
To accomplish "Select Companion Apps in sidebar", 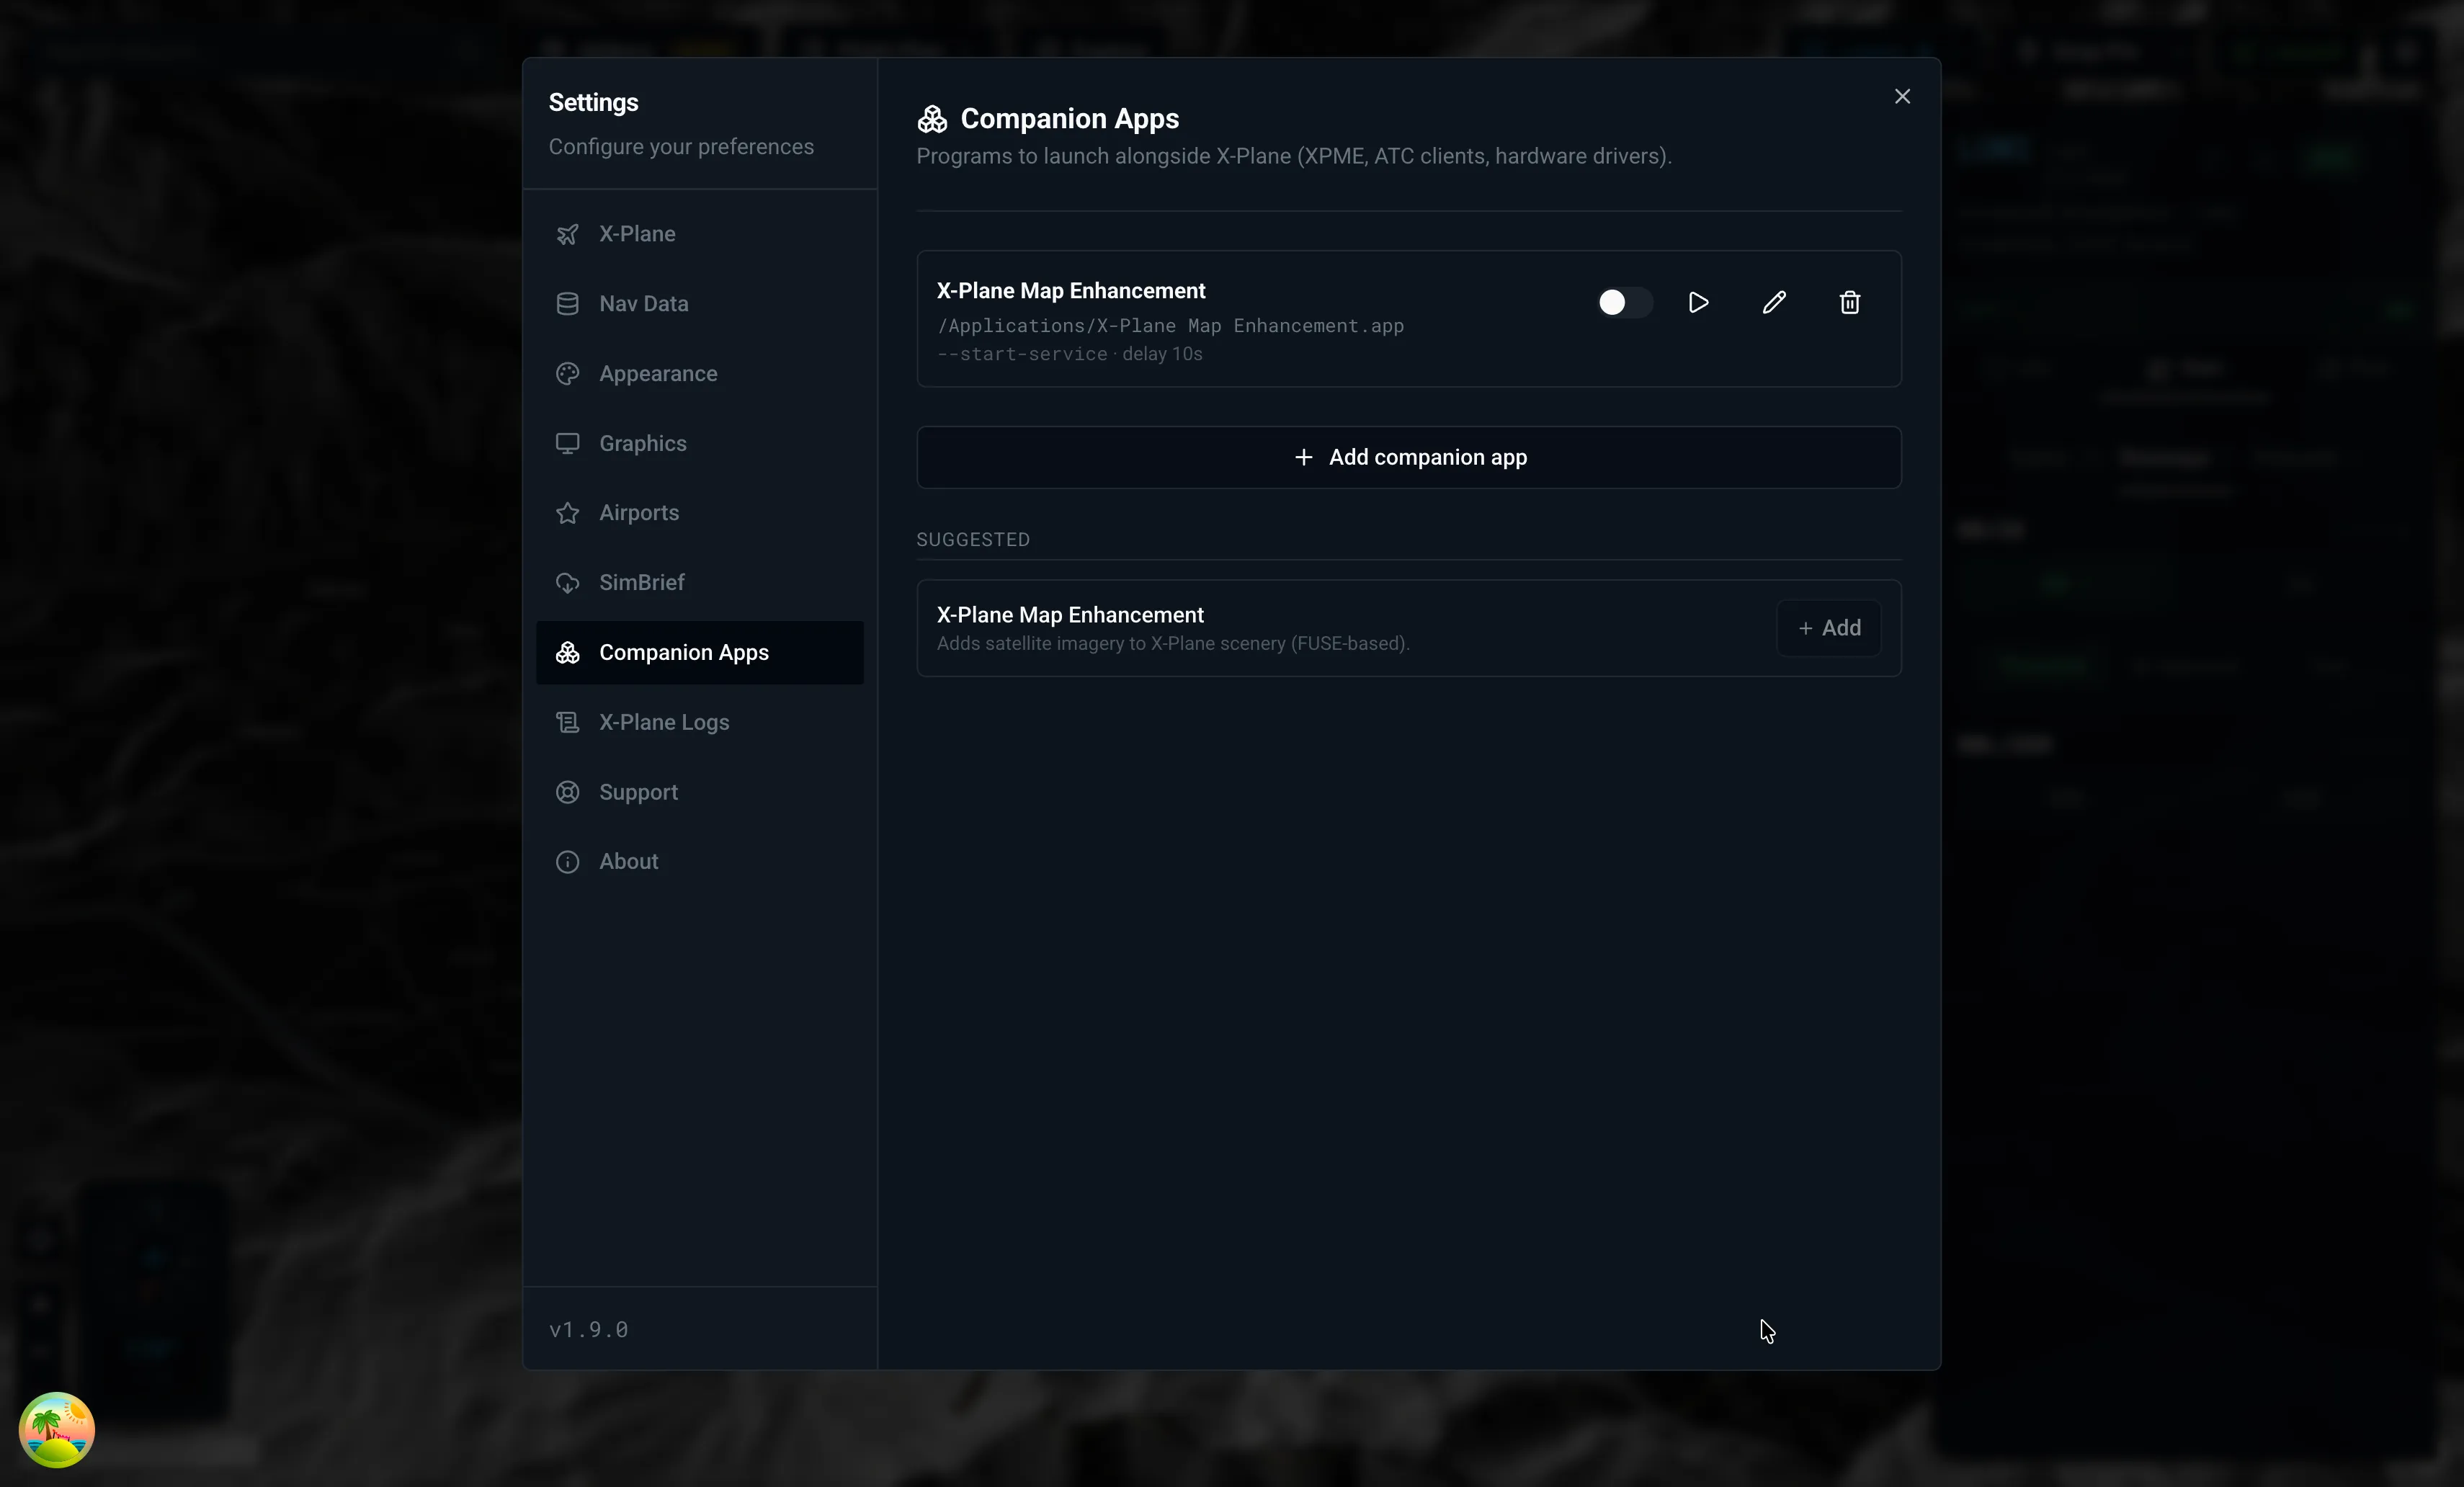I will coord(699,653).
